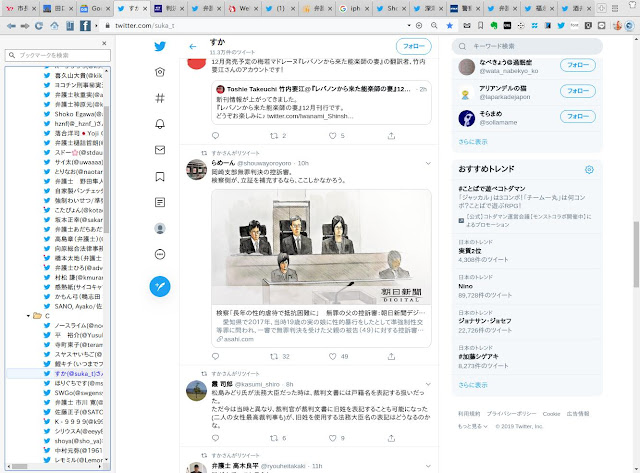
Task: Open Profile icon in Twitter sidebar
Action: tap(160, 228)
